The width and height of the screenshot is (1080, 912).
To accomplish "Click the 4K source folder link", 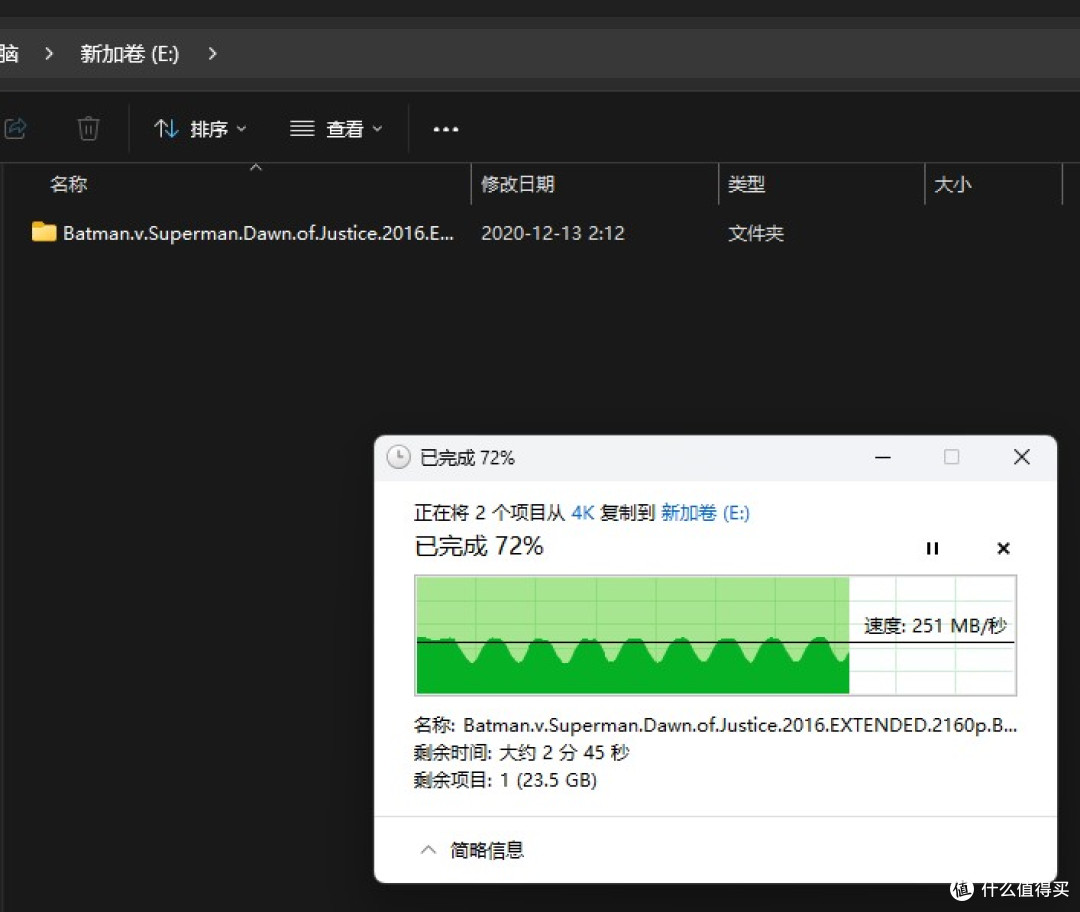I will (583, 513).
